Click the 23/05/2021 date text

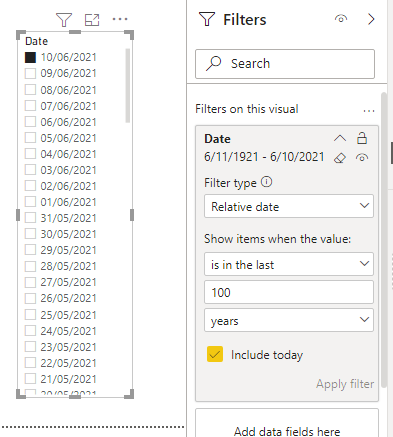68,347
